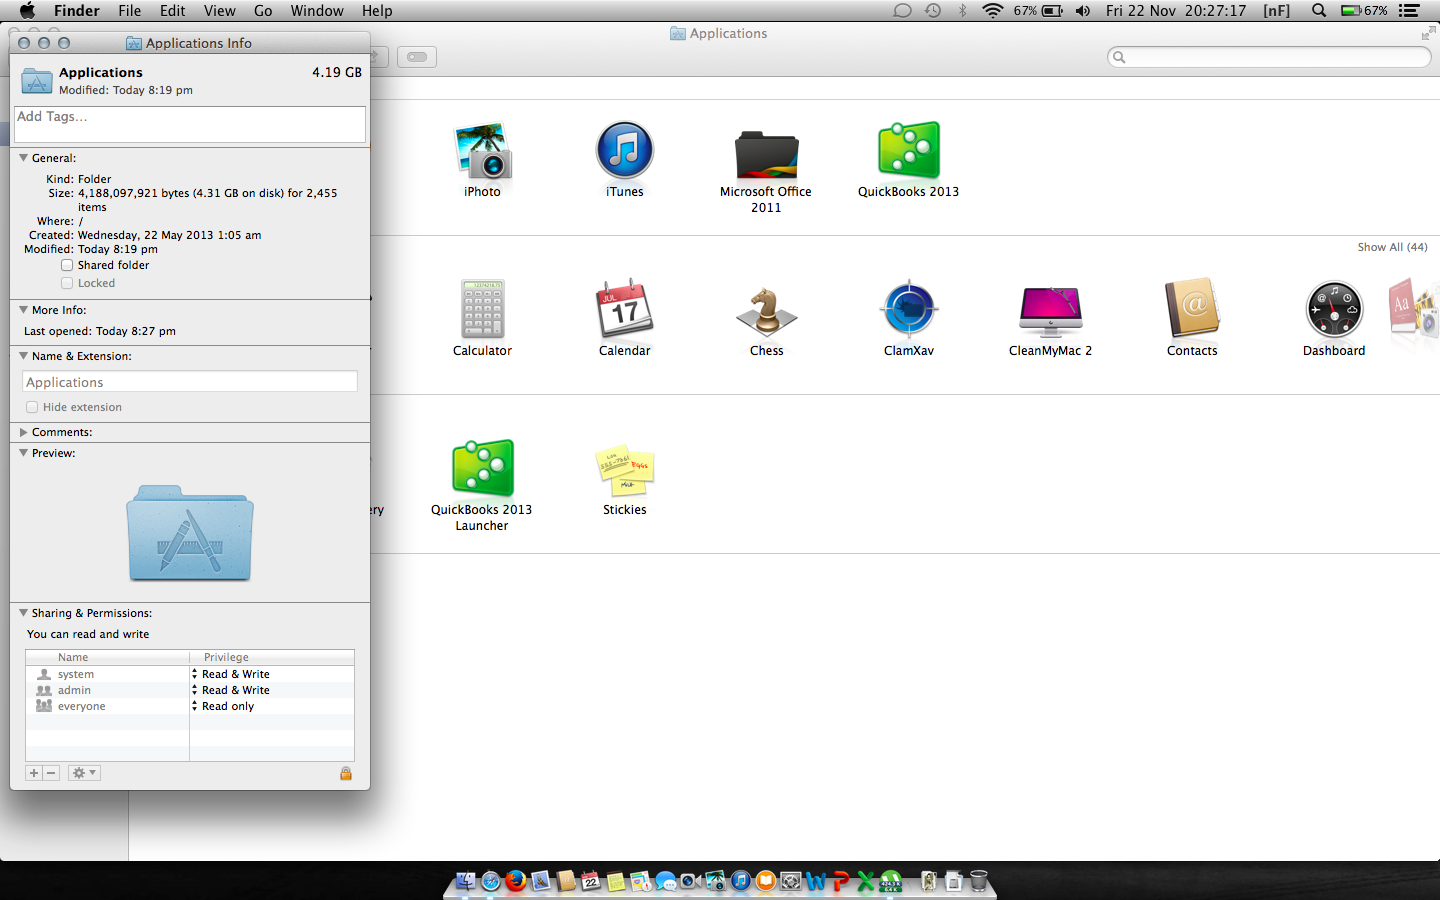This screenshot has width=1440, height=900.
Task: Open the Help menu
Action: (x=377, y=11)
